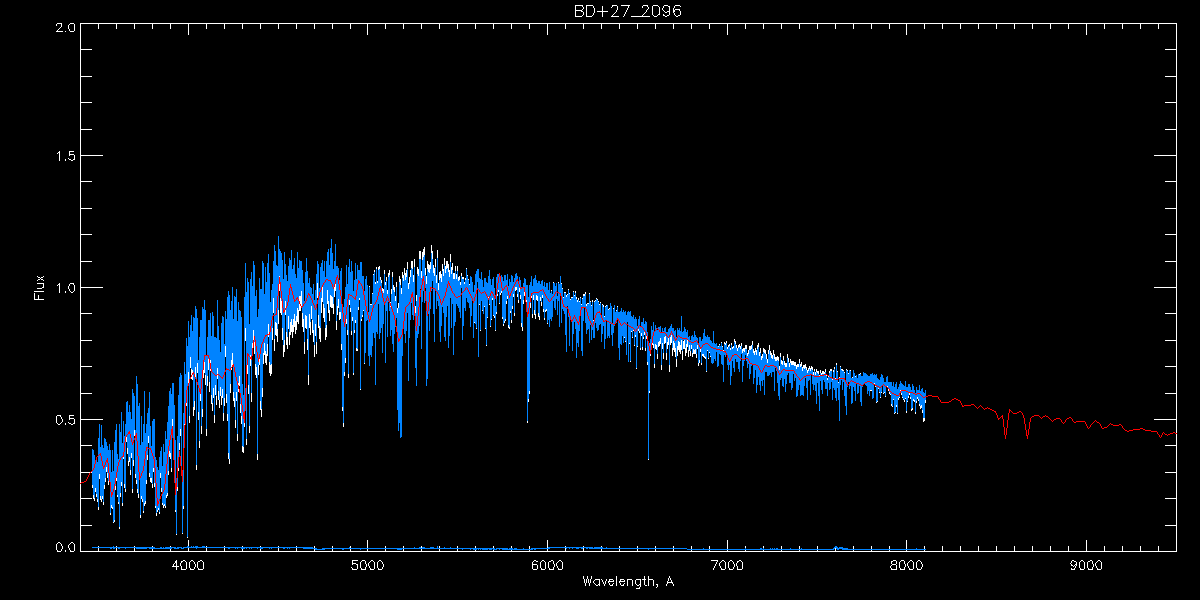This screenshot has height=600, width=1200.
Task: Click the 'Wavelength, A' x-axis label
Action: tap(627, 581)
